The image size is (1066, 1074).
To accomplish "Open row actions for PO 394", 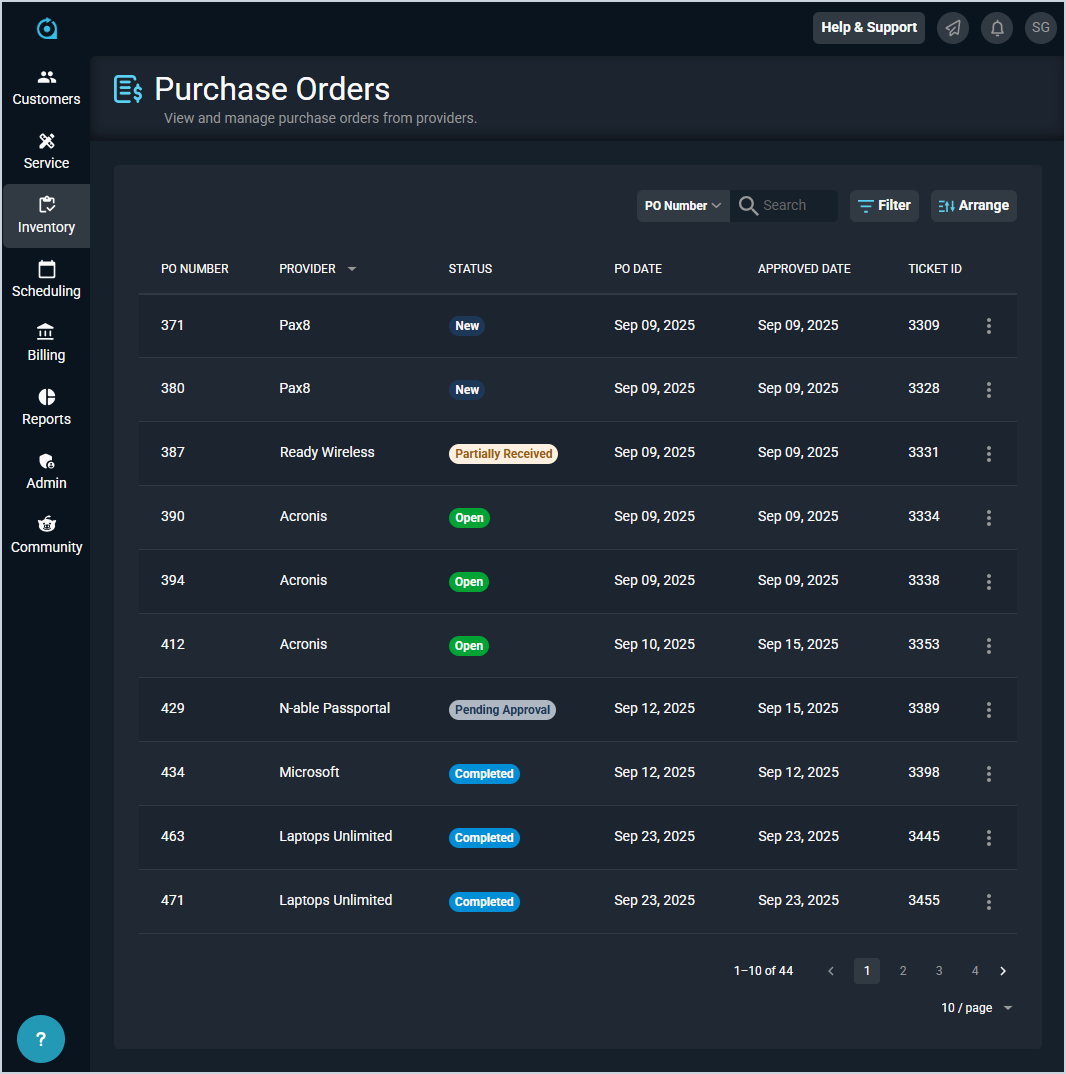I will point(989,582).
